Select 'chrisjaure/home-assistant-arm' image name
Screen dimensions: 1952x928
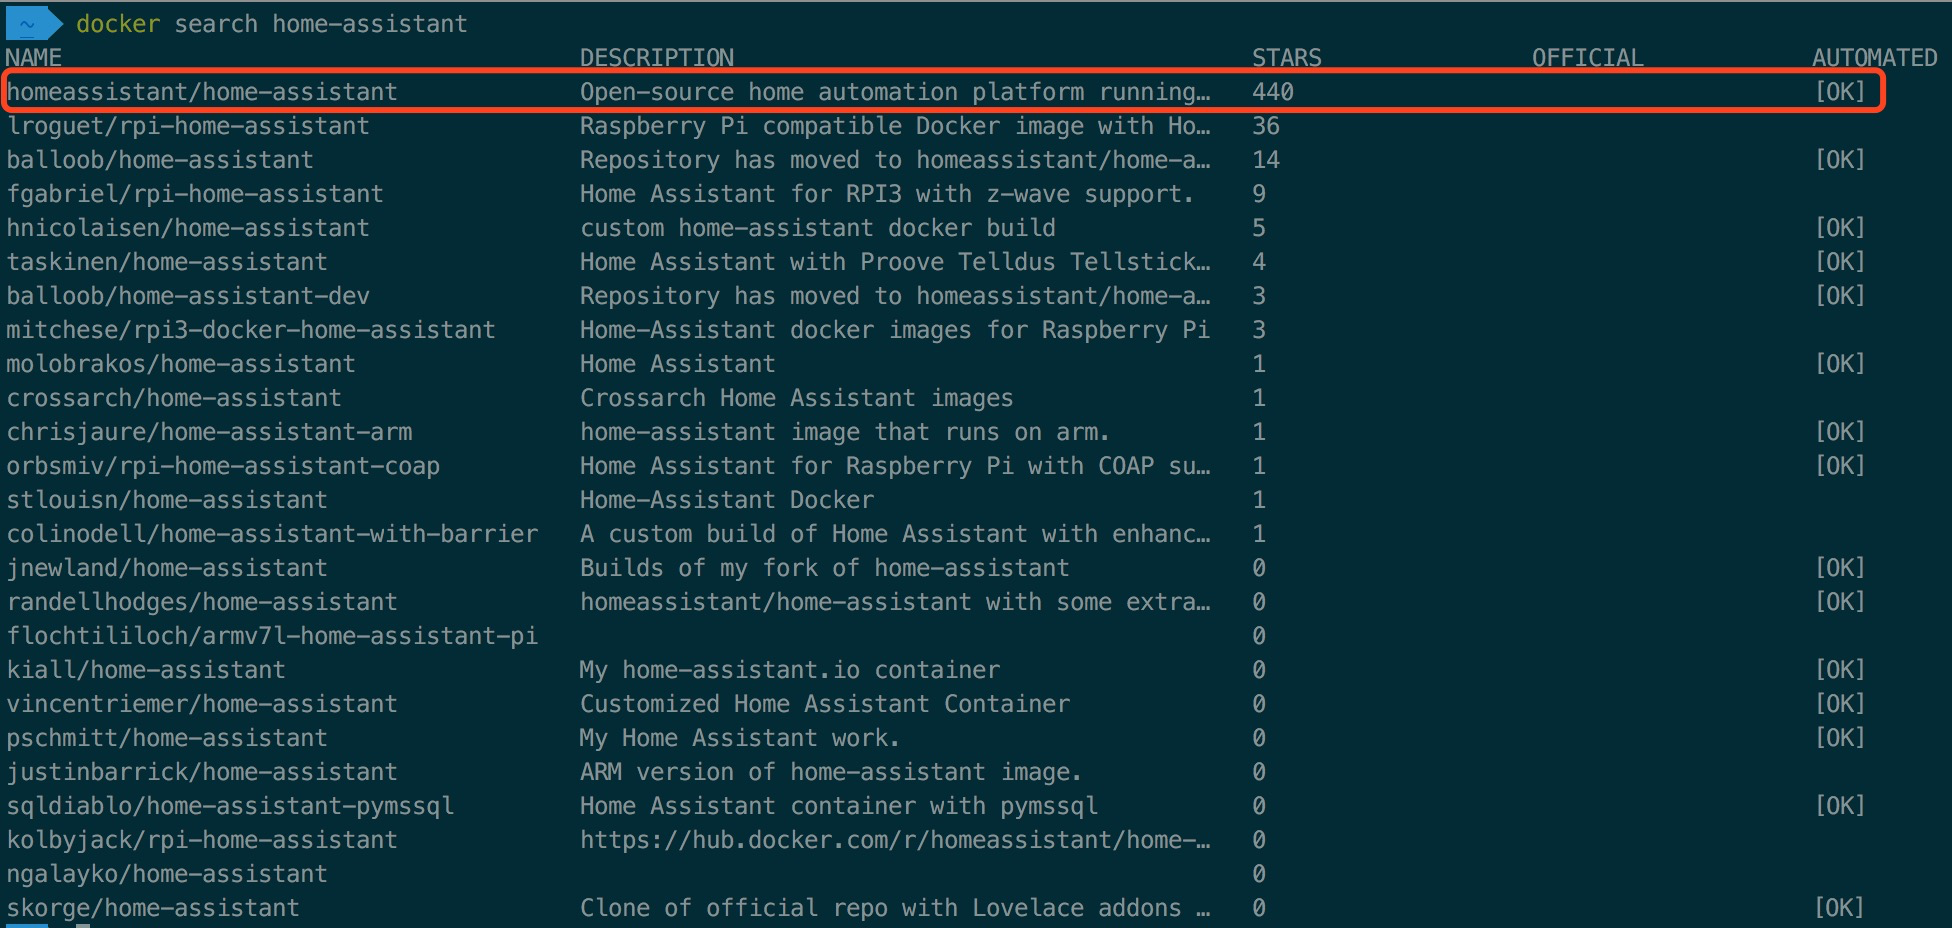coord(209,432)
